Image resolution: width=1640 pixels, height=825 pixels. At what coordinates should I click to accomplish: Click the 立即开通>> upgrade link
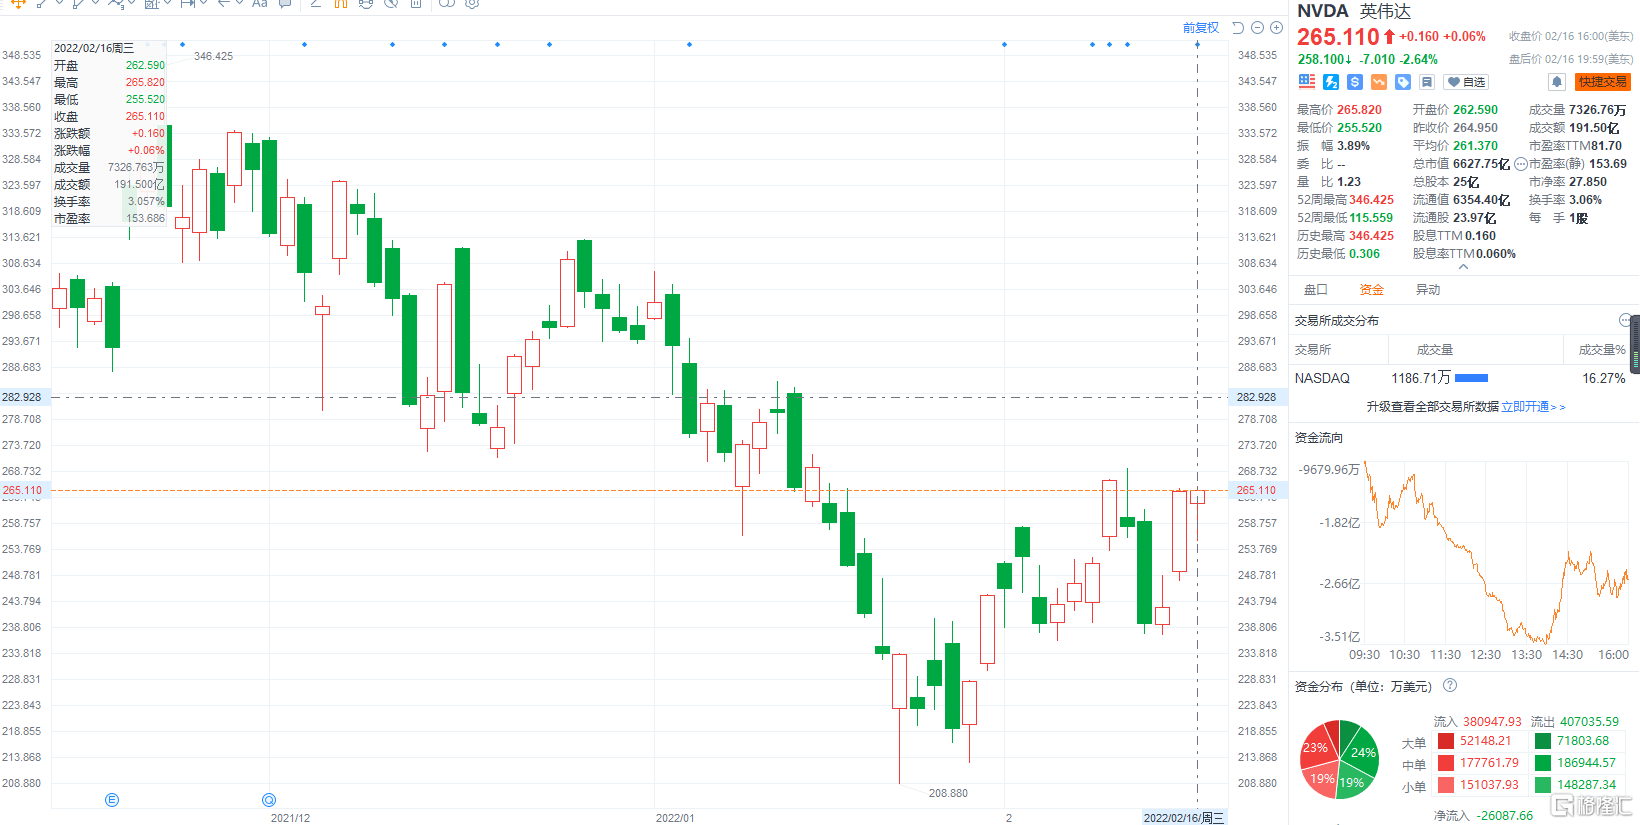click(1533, 407)
